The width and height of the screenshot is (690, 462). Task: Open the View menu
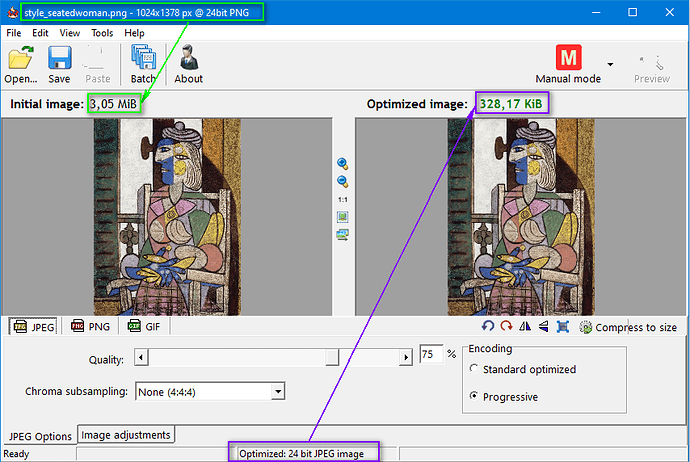click(70, 33)
